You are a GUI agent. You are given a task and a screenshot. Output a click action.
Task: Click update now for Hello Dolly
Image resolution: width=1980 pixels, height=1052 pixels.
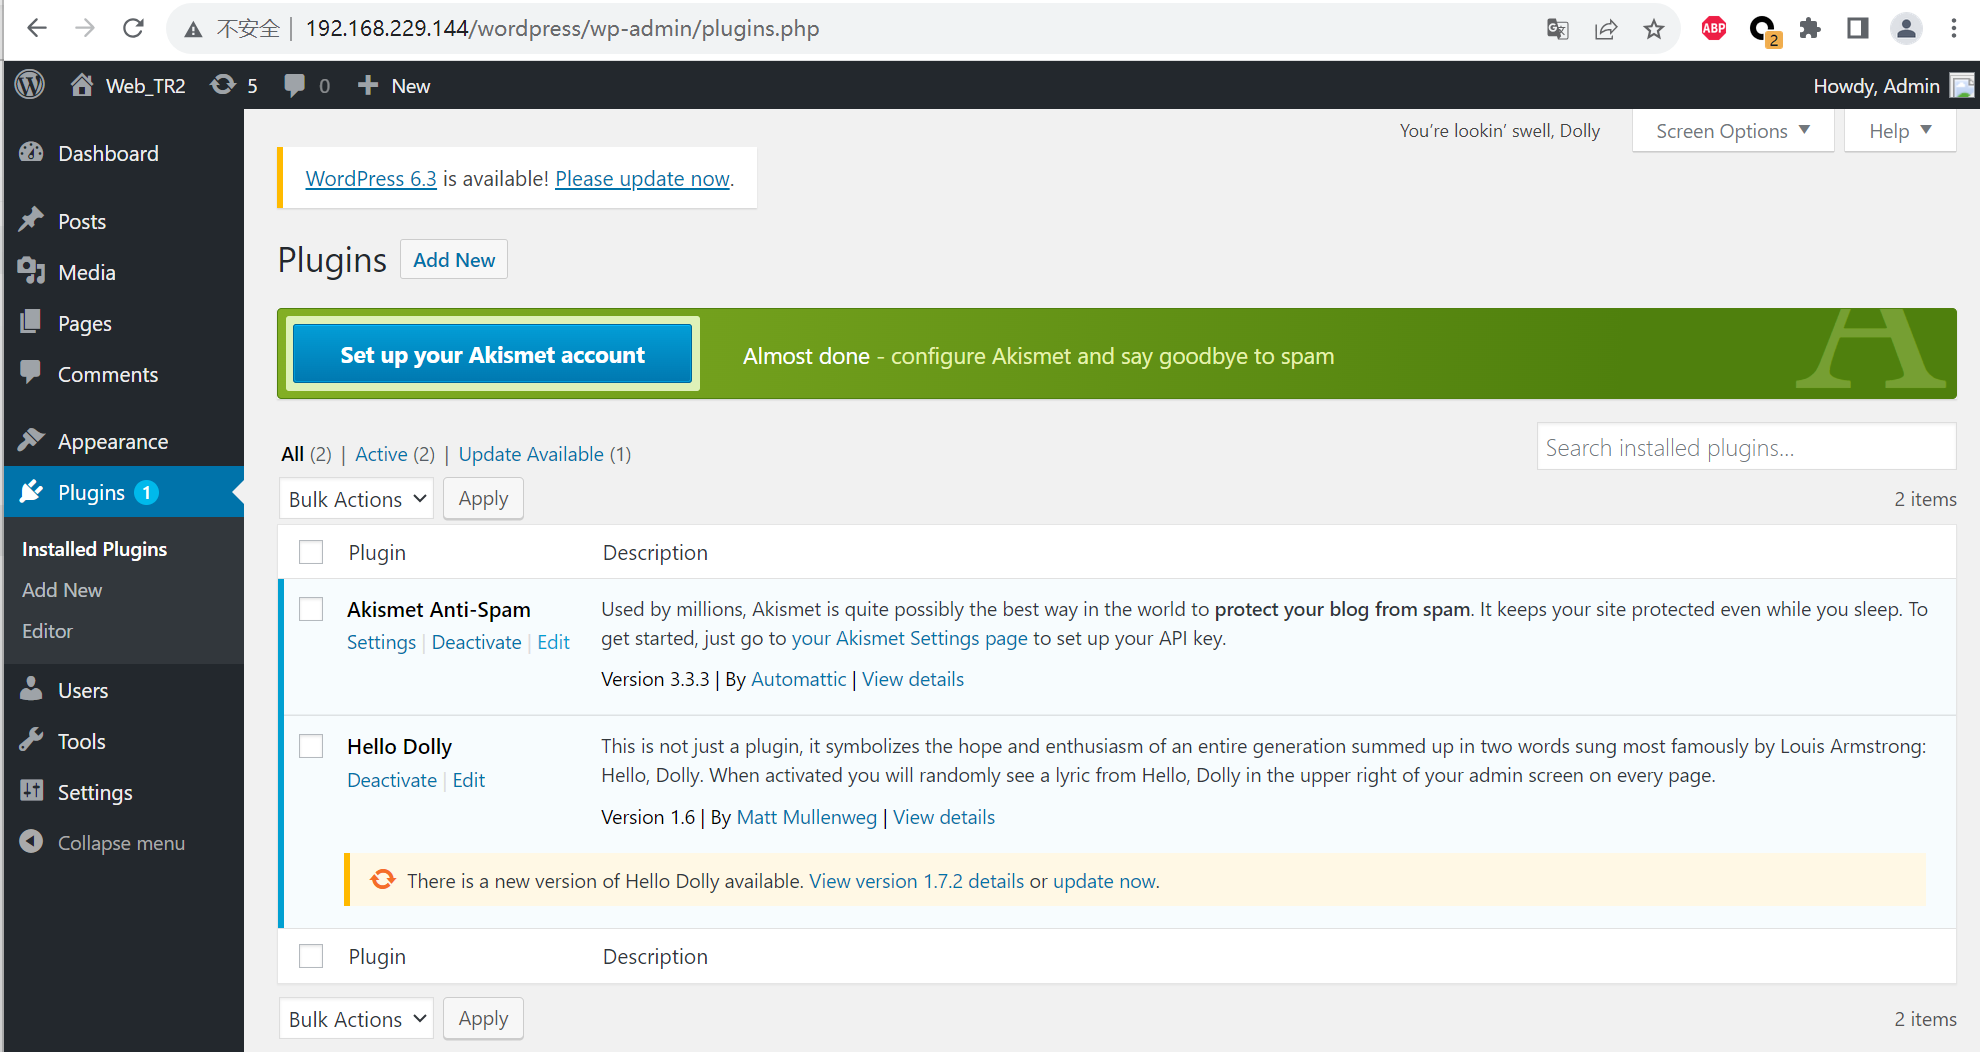(x=1104, y=881)
